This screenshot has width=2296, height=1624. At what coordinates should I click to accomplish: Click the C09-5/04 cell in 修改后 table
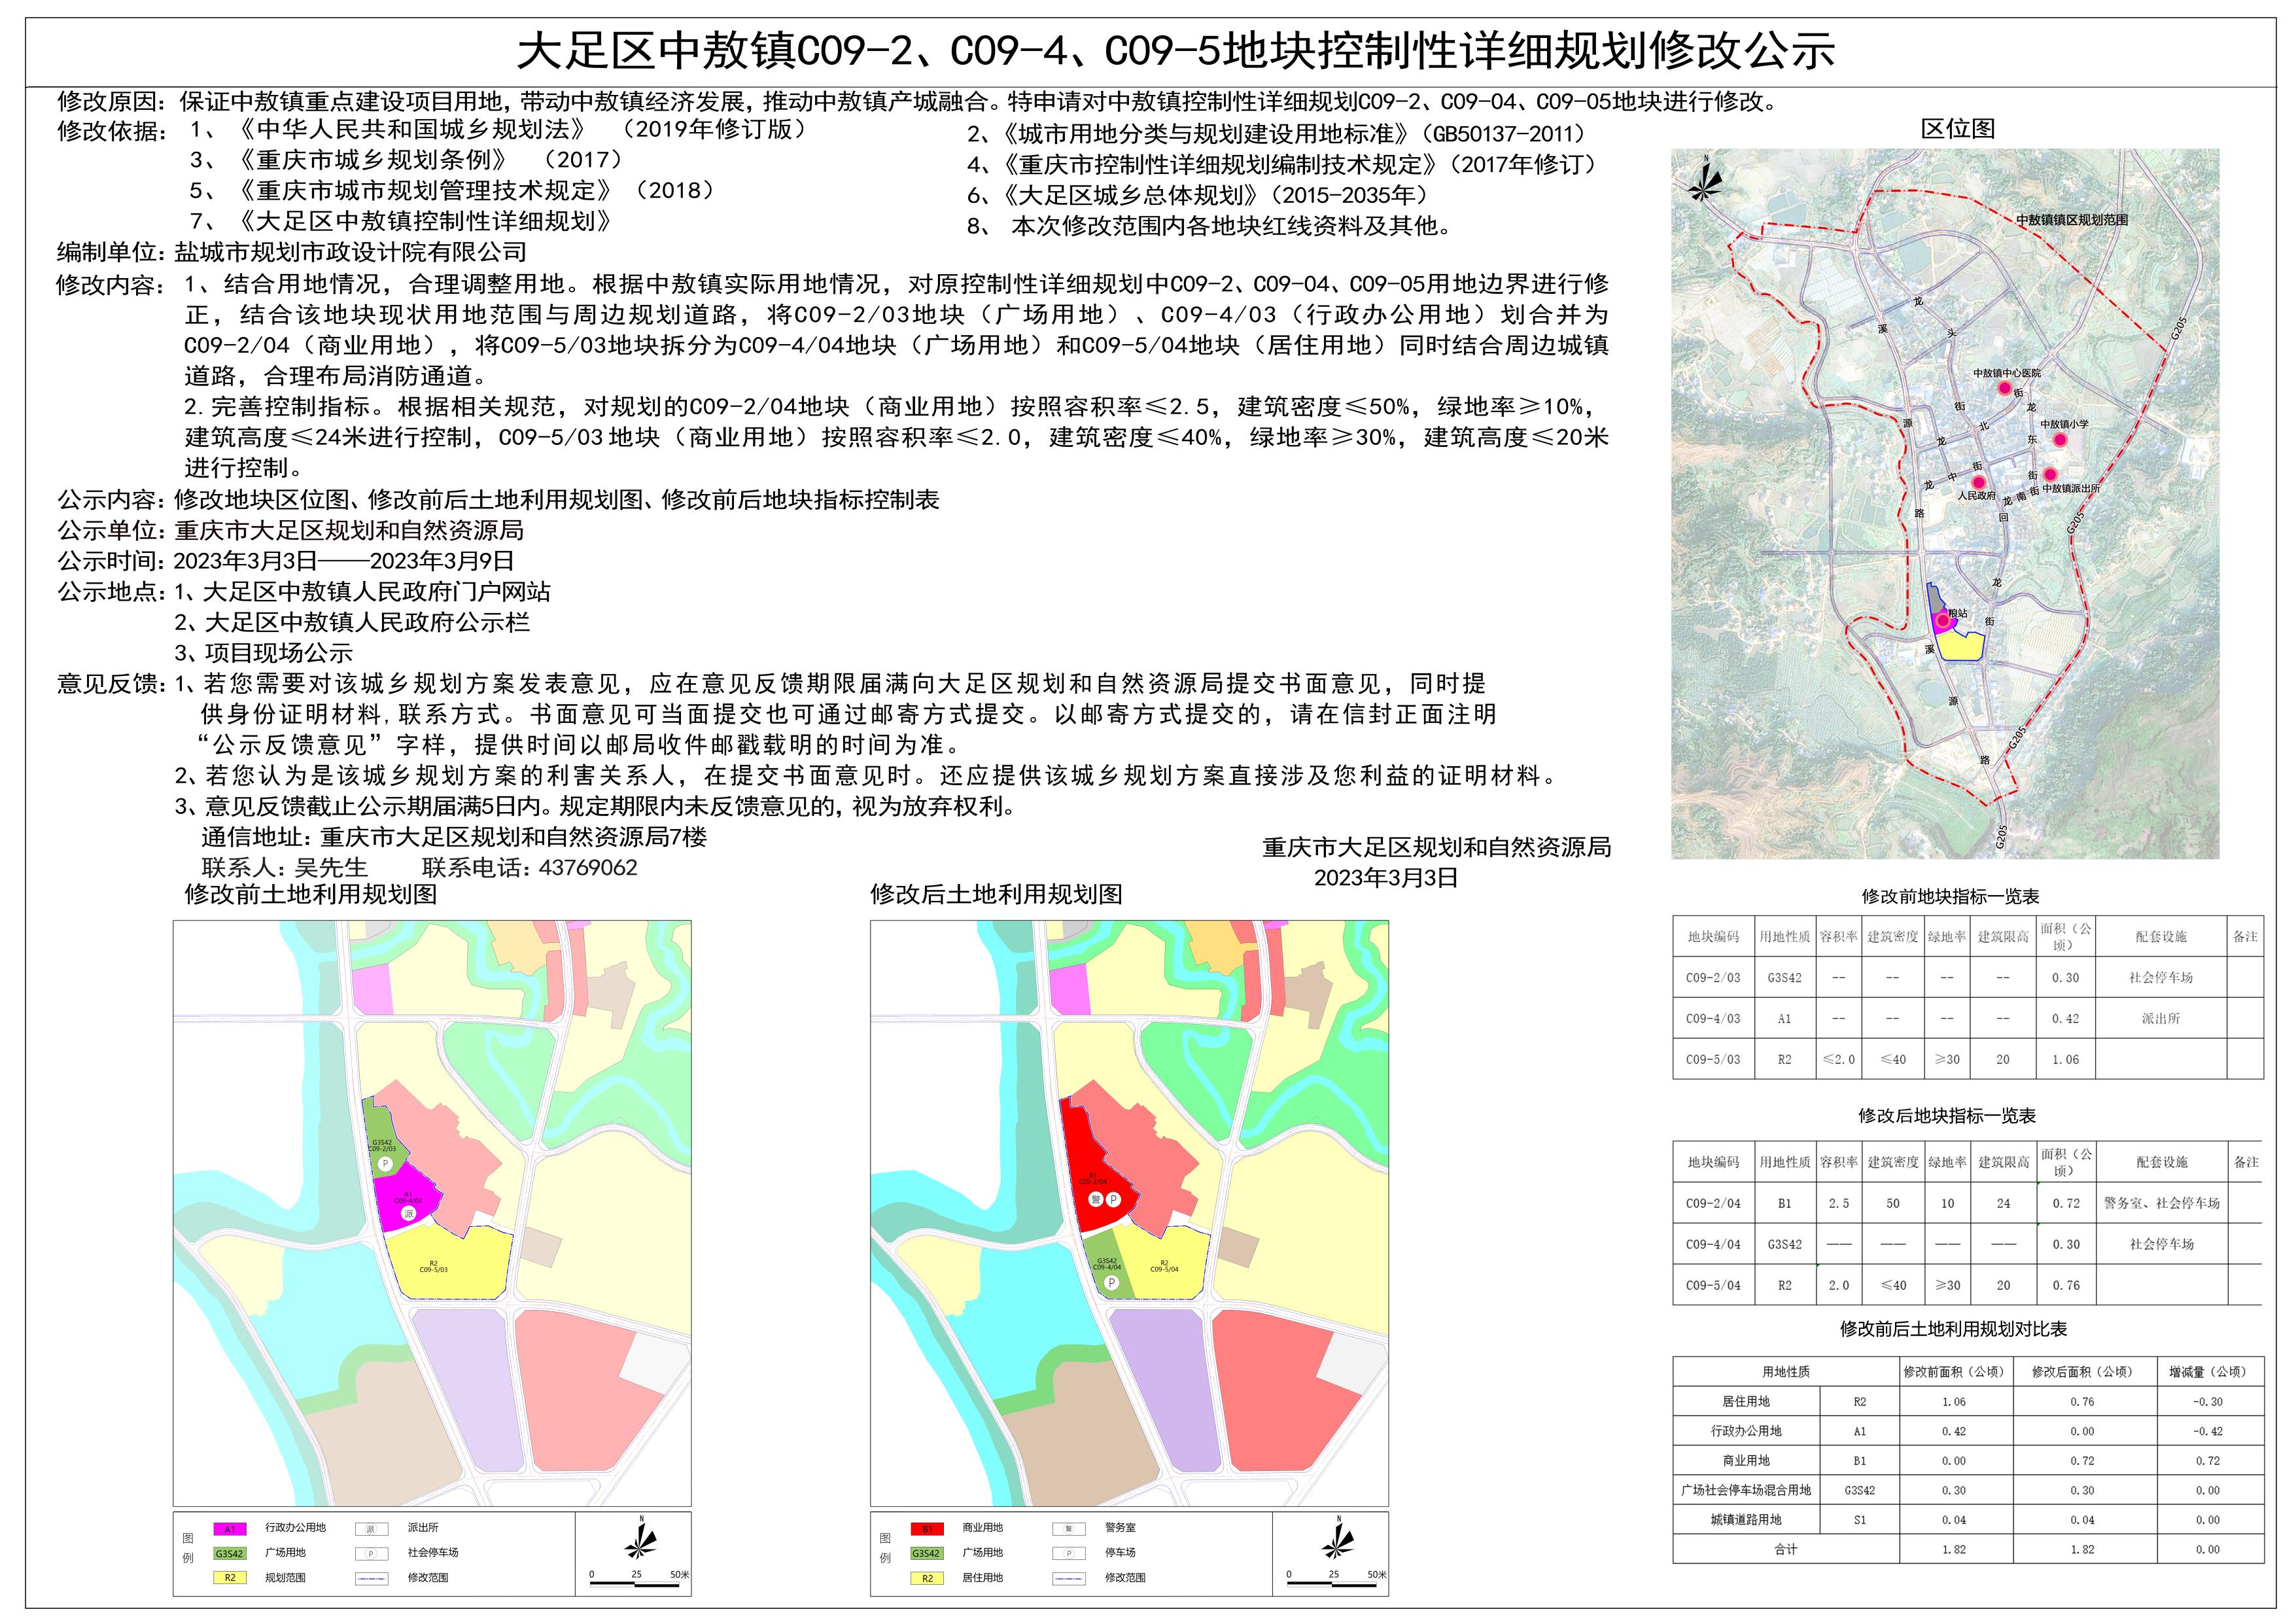1713,1286
